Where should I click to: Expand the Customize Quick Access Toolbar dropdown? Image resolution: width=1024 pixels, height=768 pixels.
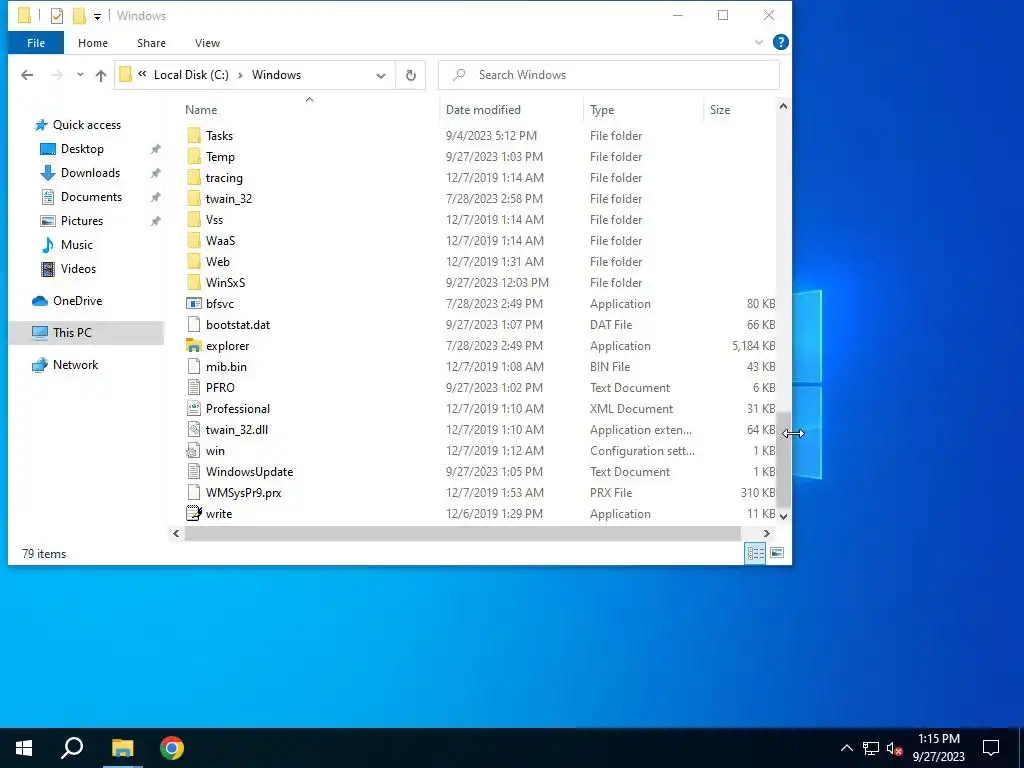(x=97, y=16)
